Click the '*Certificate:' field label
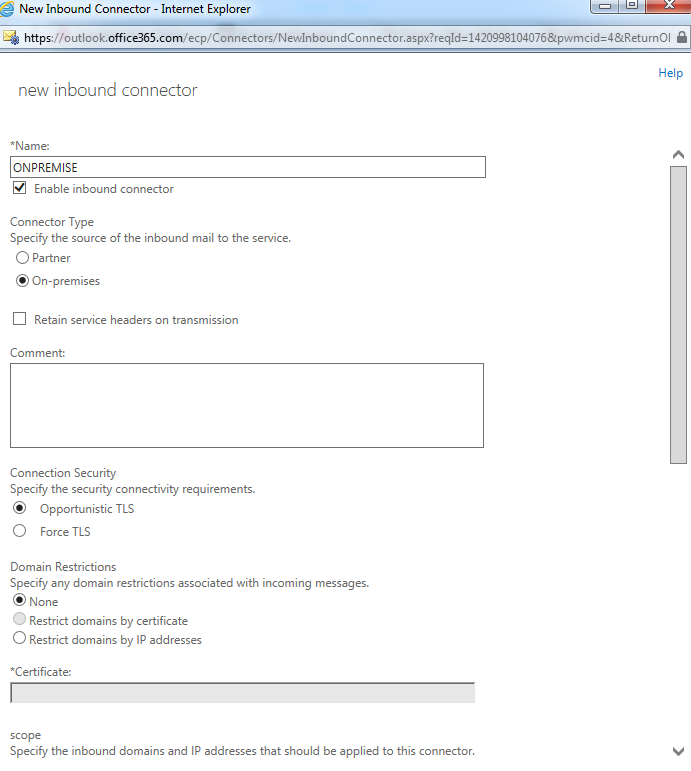691x771 pixels. click(41, 672)
